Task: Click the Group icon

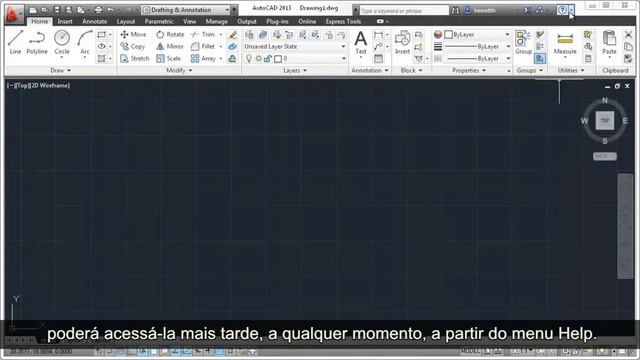Action: tap(523, 42)
